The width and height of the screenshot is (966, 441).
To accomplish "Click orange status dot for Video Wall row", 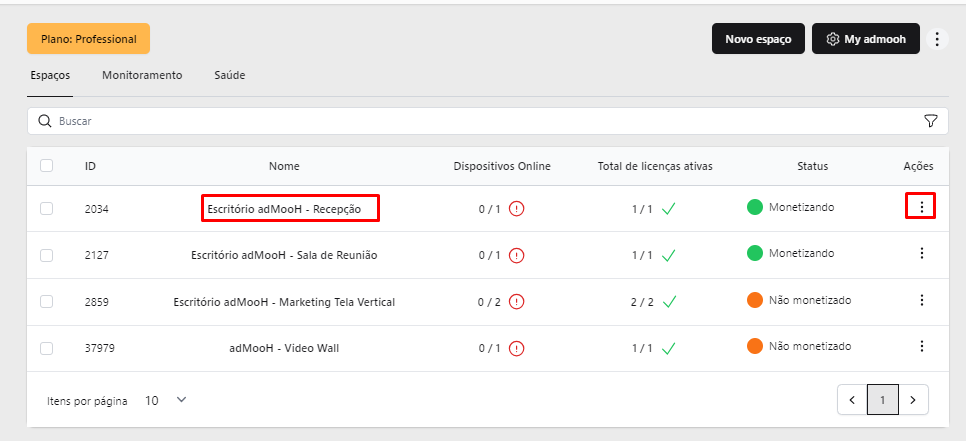I will (x=755, y=346).
